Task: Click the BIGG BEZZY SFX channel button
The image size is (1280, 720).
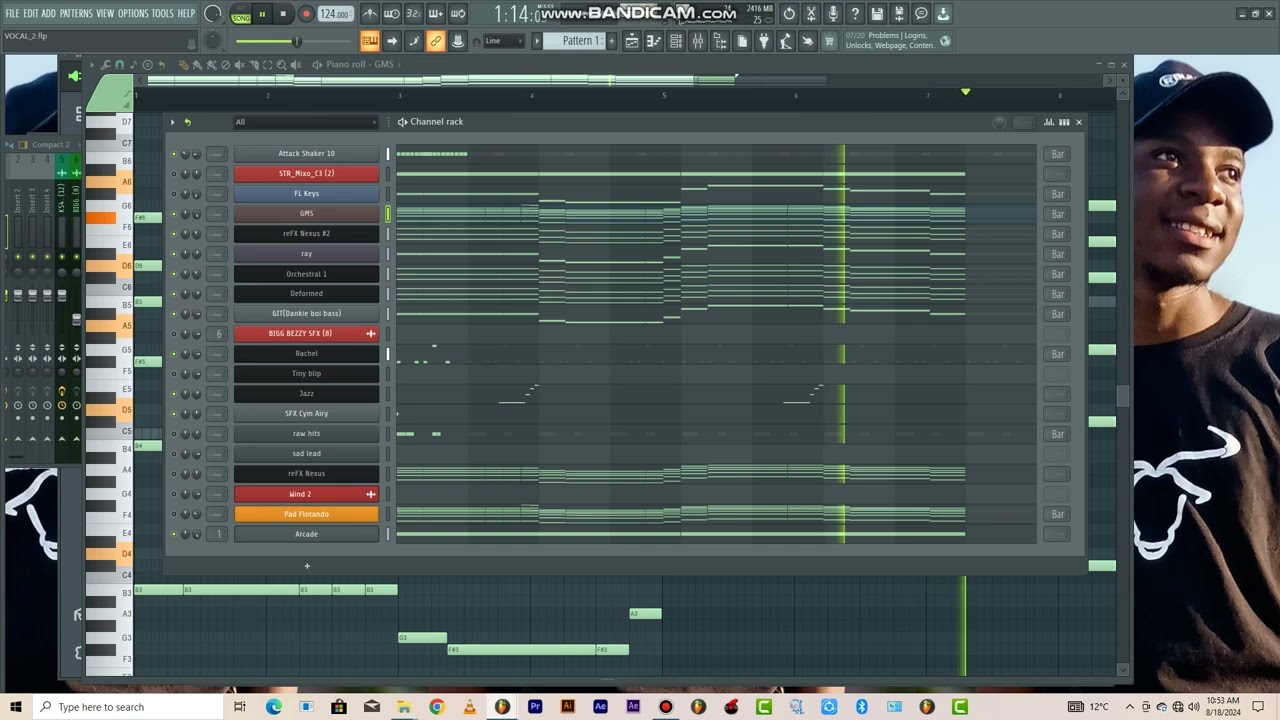Action: (306, 334)
